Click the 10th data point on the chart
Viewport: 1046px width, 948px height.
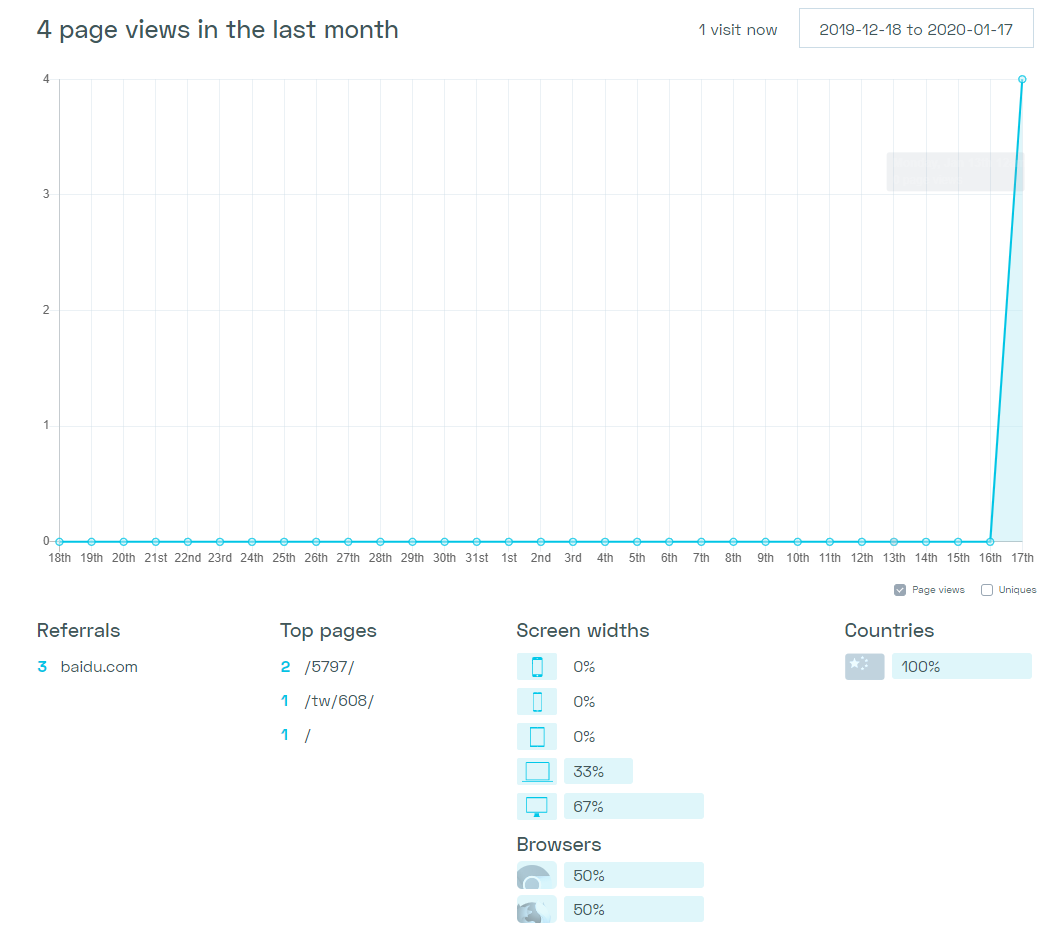(797, 542)
